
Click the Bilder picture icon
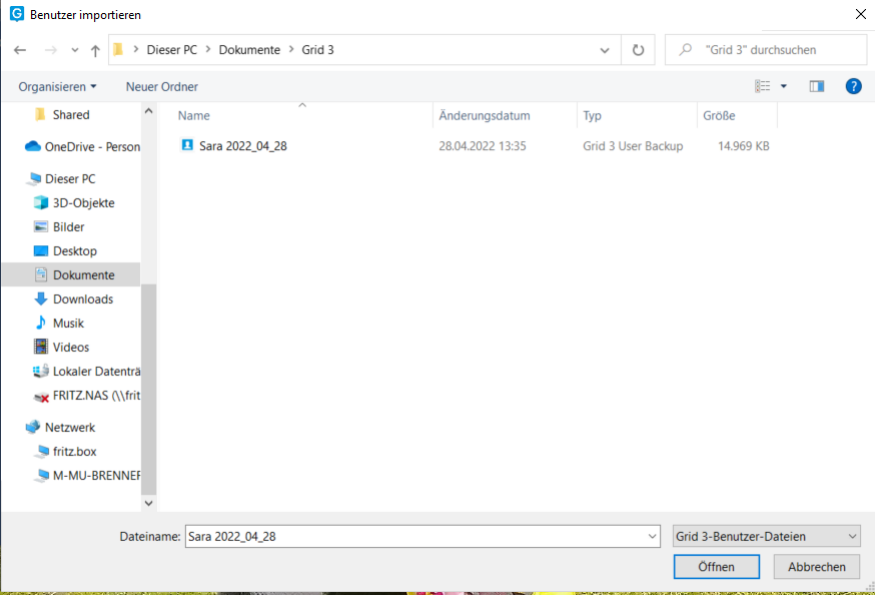click(41, 227)
